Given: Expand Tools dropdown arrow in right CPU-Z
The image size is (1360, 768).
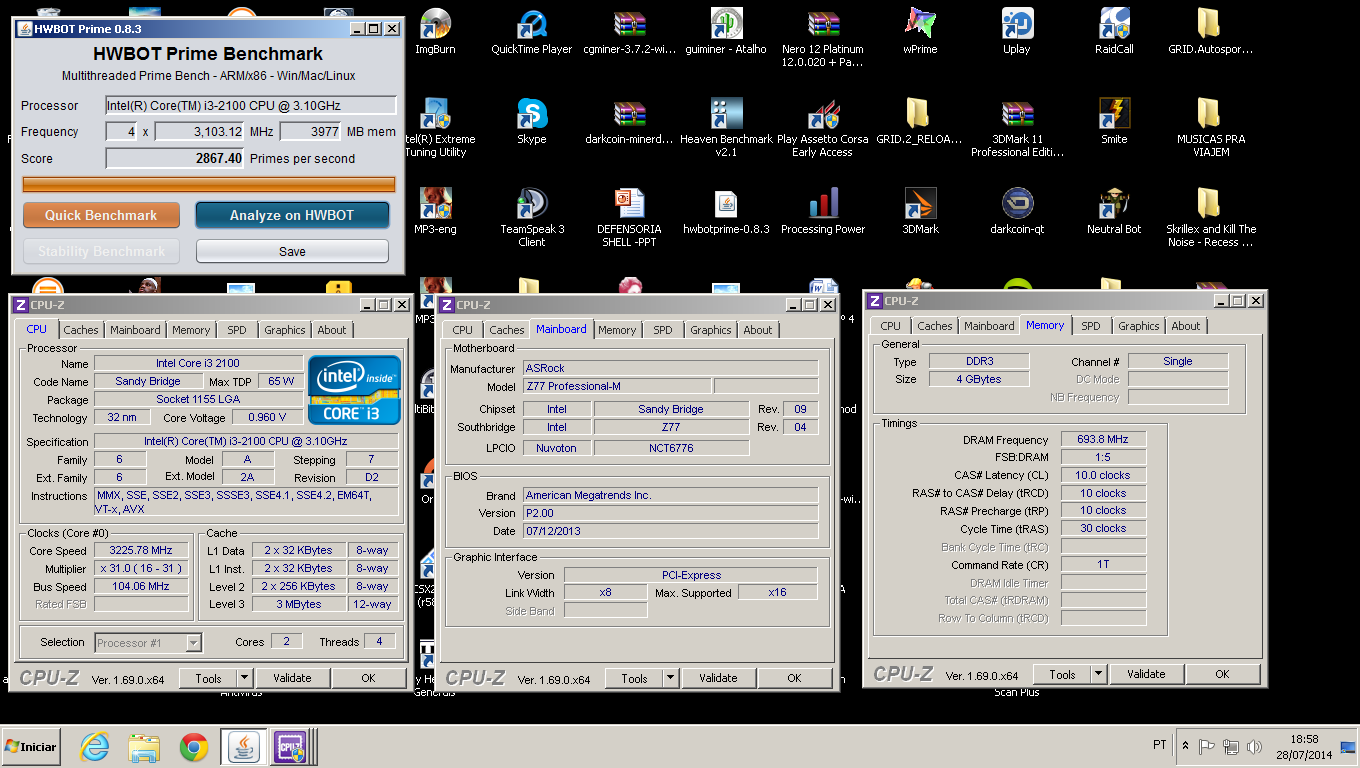Looking at the screenshot, I should 1099,674.
